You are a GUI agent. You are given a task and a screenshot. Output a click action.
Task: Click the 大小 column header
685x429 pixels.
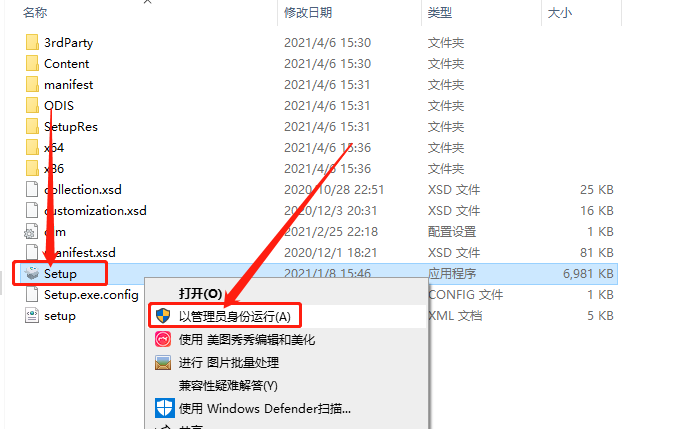click(x=560, y=13)
